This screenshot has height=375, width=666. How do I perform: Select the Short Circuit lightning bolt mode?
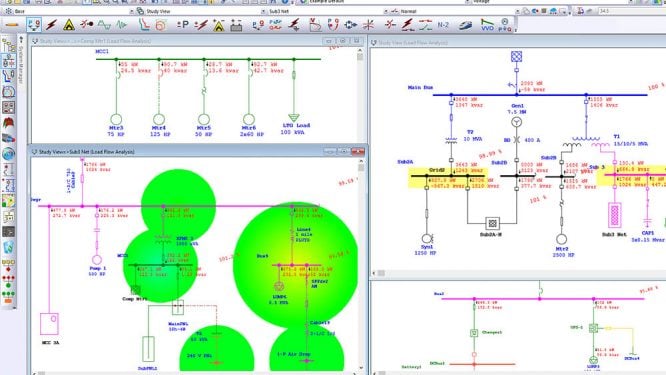(x=51, y=25)
